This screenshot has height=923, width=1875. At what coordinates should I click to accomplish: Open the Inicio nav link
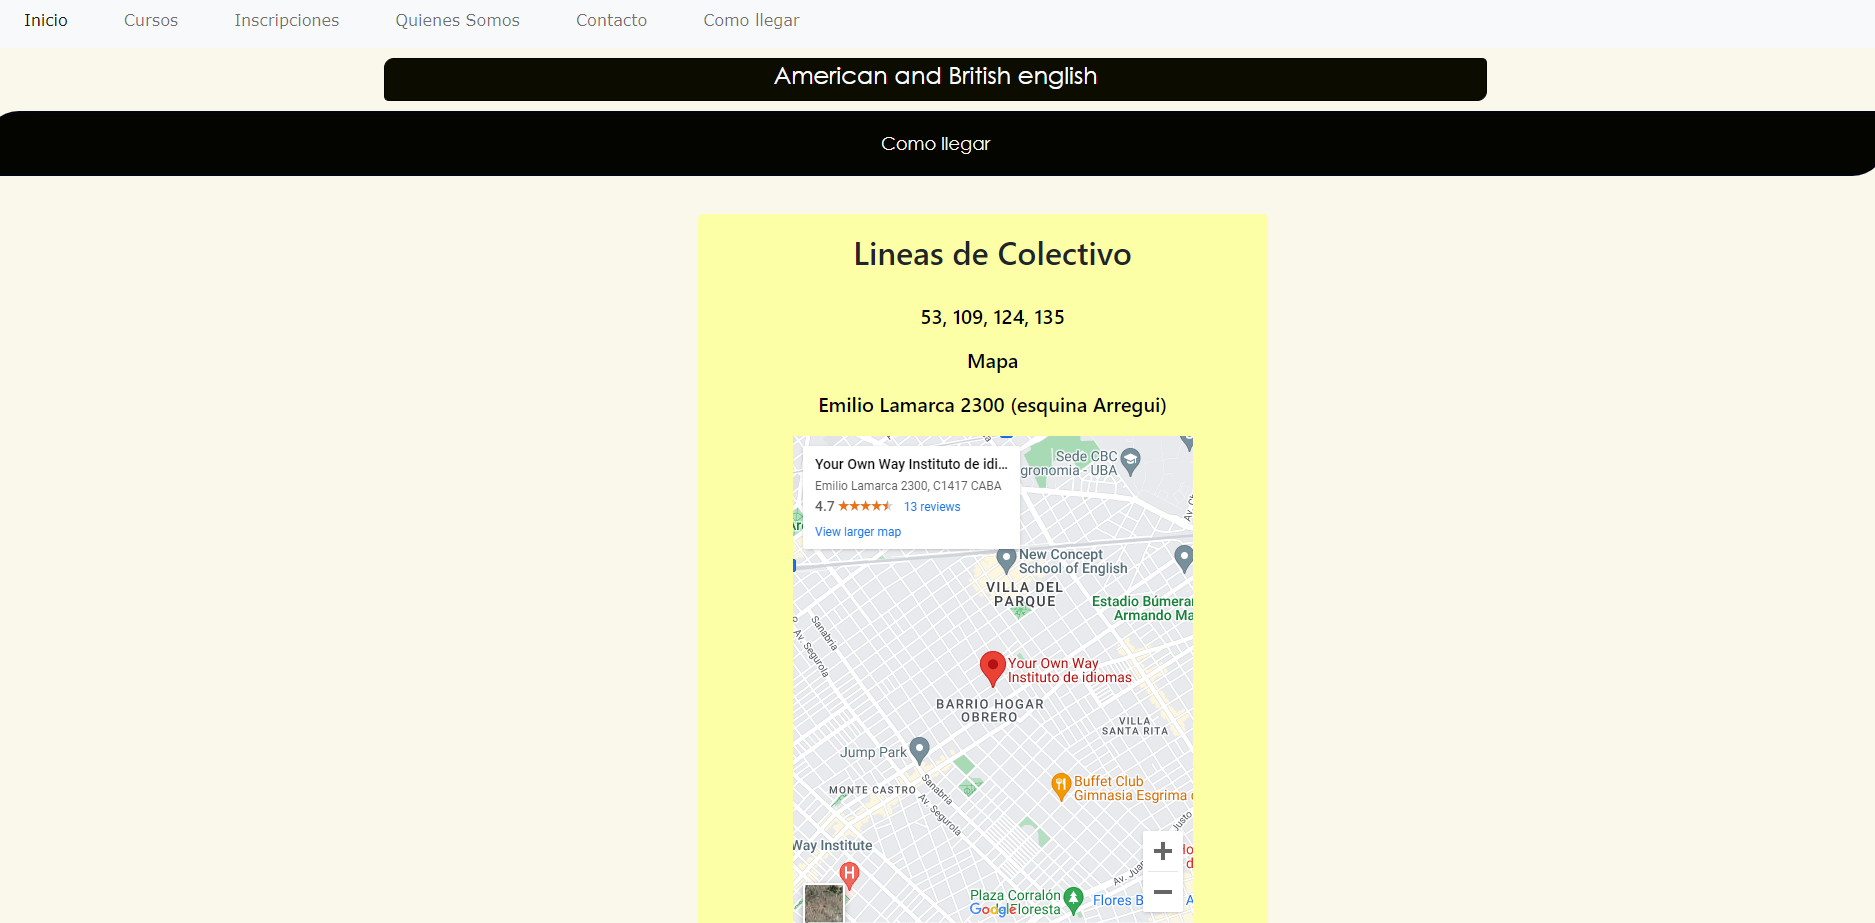click(46, 20)
